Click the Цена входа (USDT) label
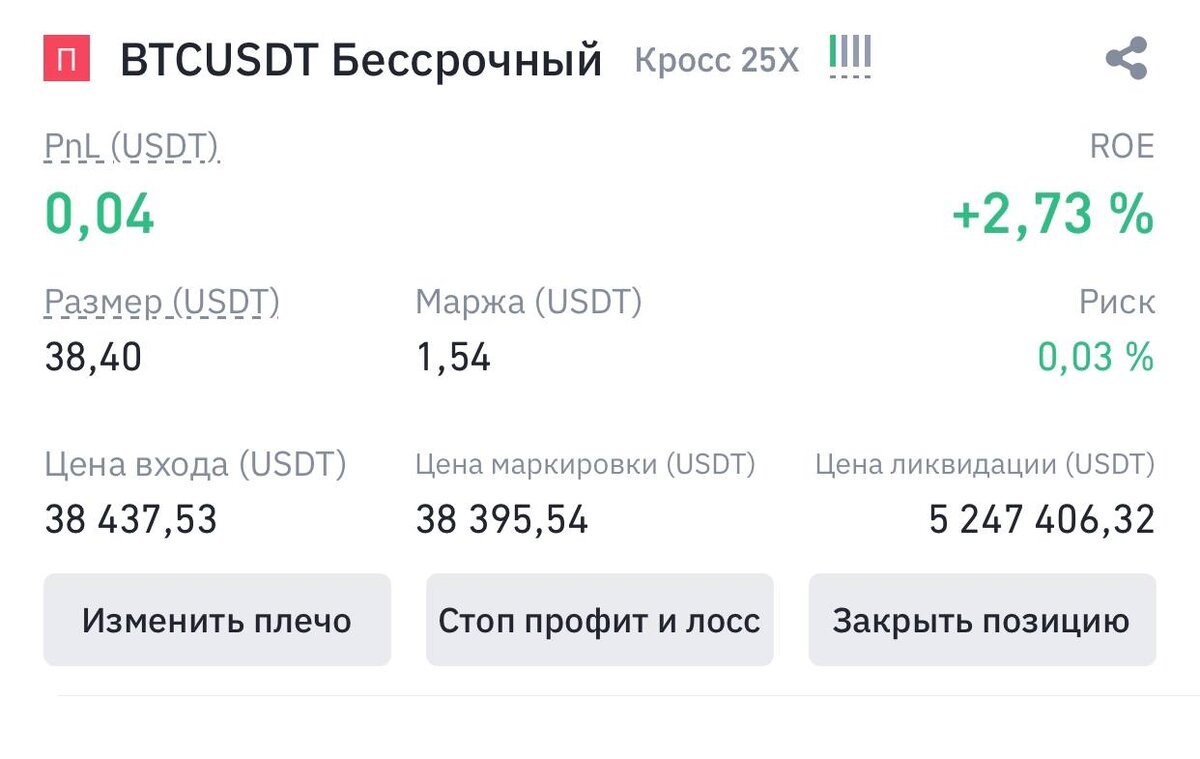Viewport: 1200px width, 759px height. [x=195, y=464]
